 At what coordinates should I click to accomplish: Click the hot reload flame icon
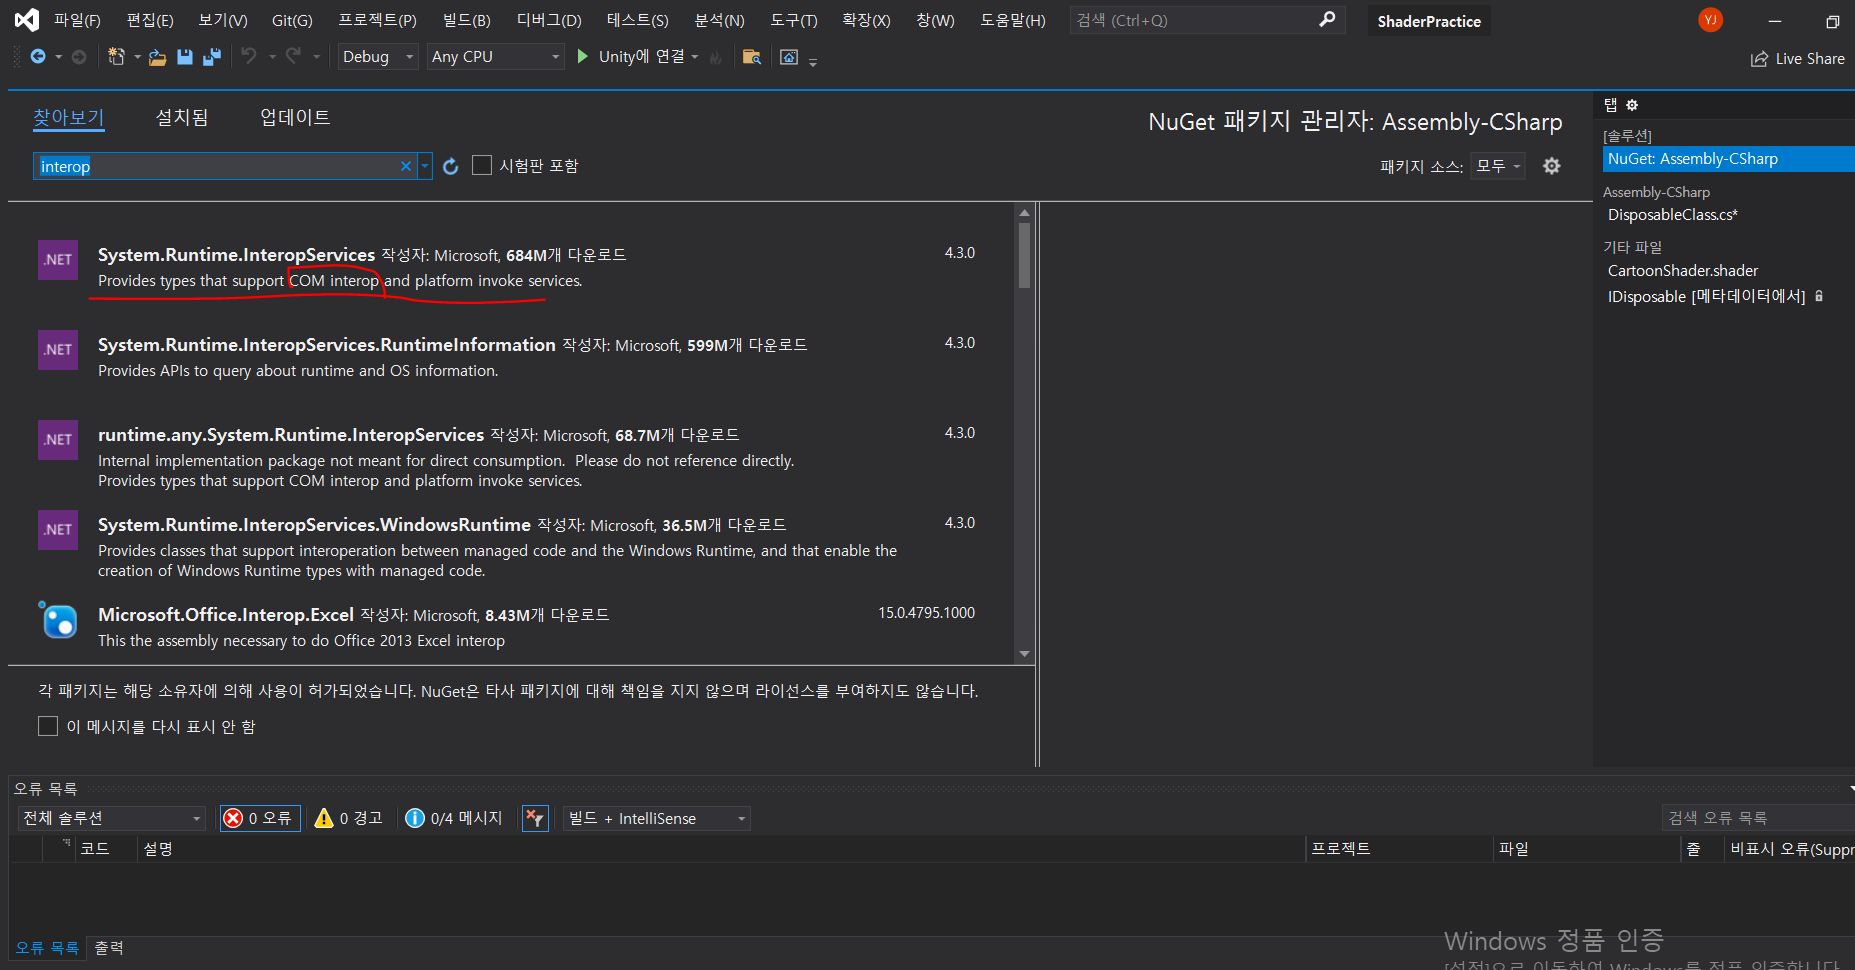[716, 57]
